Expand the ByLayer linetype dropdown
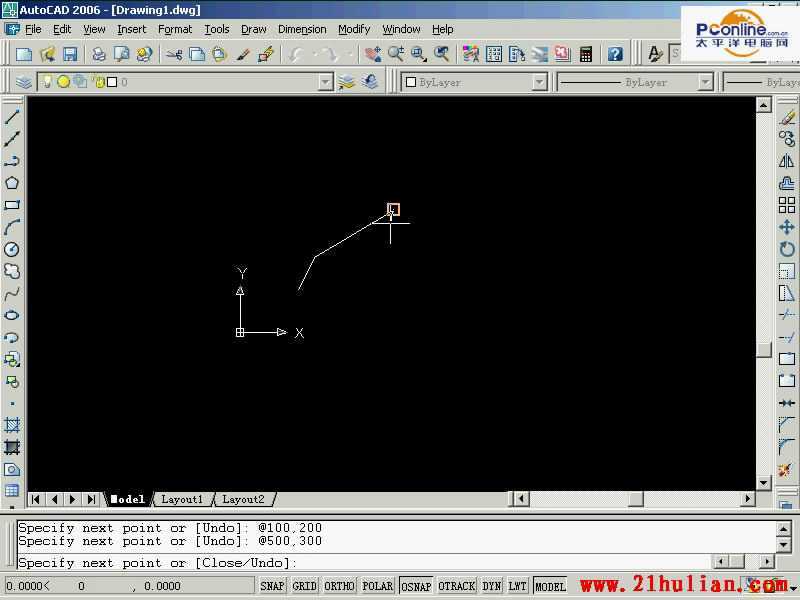 [x=705, y=82]
